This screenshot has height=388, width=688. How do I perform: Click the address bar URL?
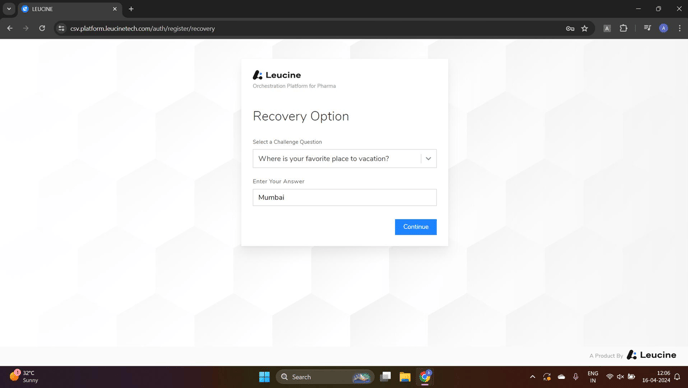(x=143, y=29)
